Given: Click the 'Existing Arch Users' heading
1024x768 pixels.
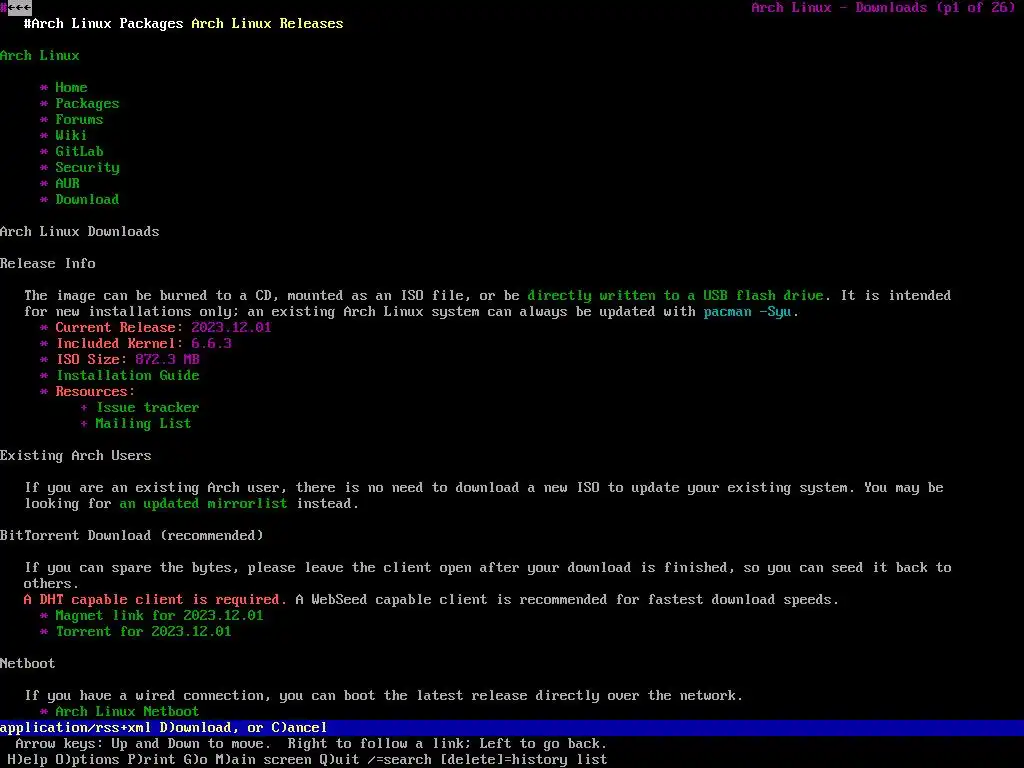Looking at the screenshot, I should pyautogui.click(x=76, y=455).
